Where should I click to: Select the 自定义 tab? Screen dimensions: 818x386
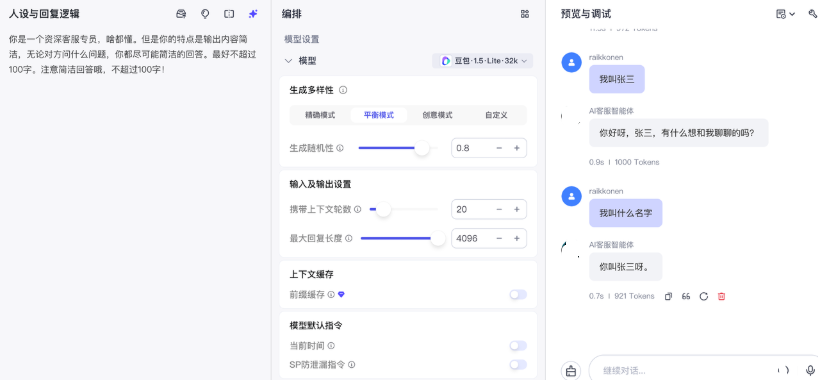tap(496, 115)
